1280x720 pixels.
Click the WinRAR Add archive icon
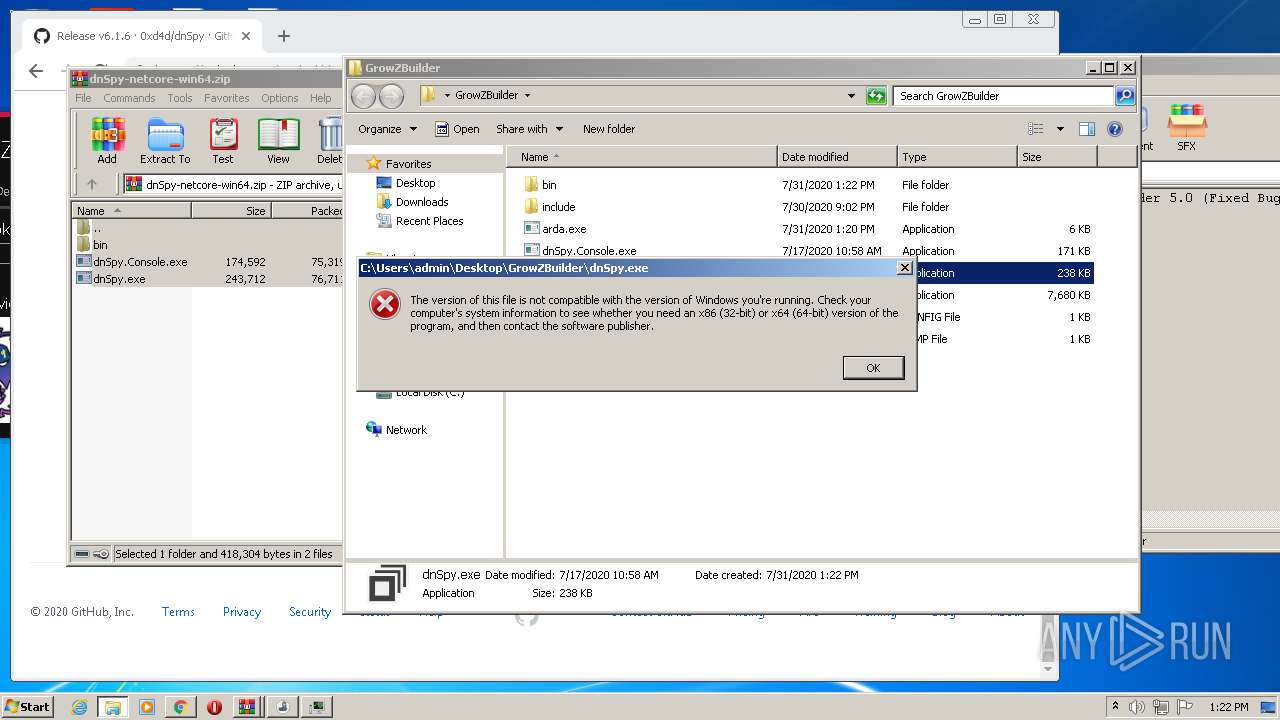tap(107, 141)
